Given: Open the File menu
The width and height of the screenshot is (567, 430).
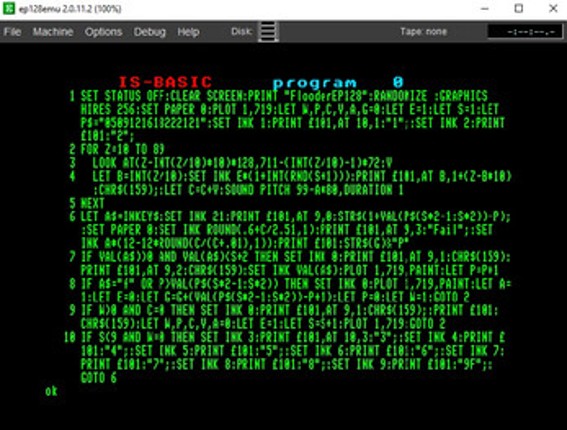Looking at the screenshot, I should 12,32.
